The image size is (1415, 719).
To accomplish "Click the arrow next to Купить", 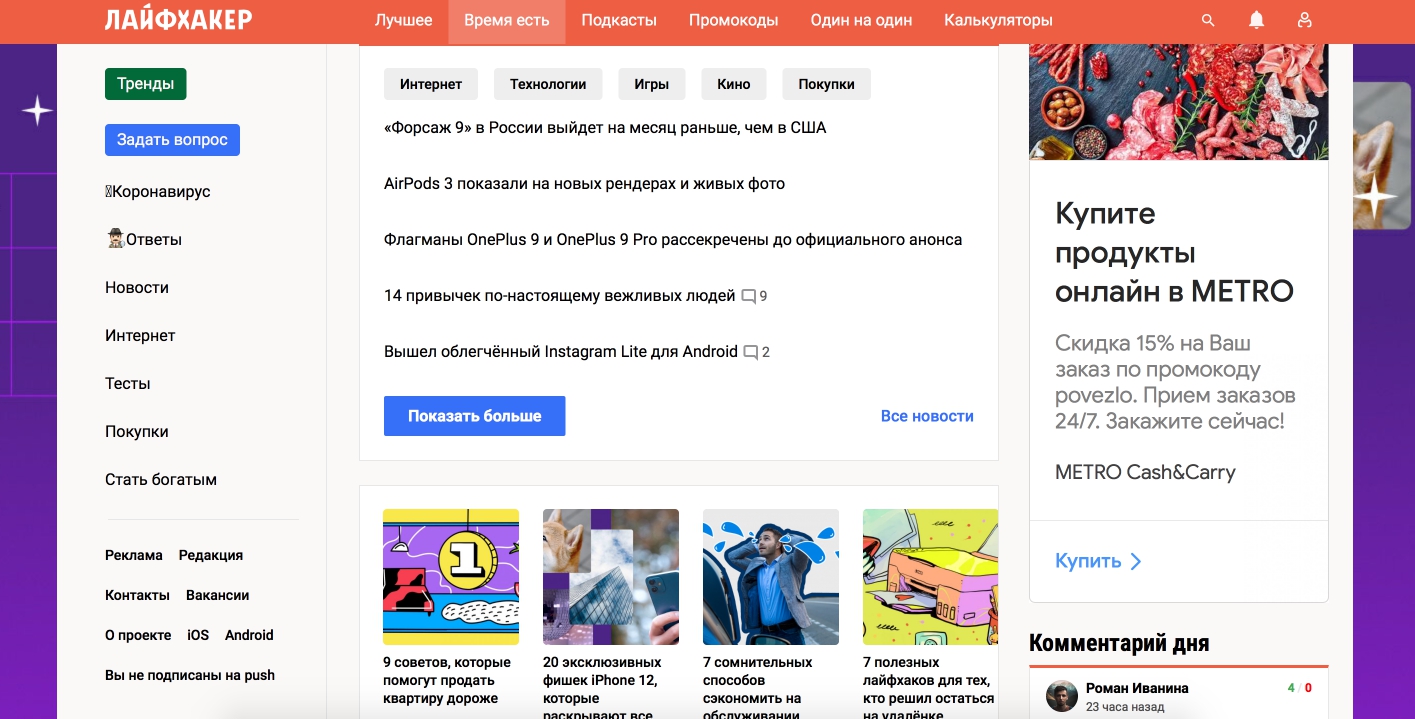I will click(x=1135, y=561).
